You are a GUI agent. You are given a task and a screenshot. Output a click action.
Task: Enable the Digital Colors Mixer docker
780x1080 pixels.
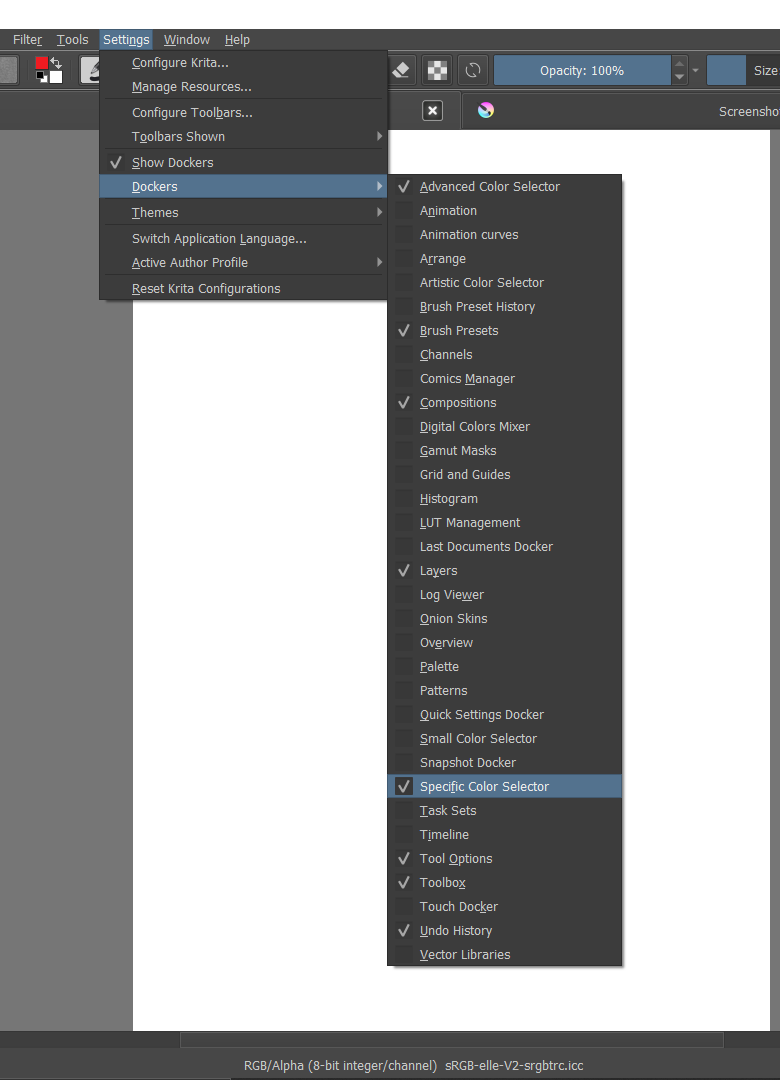tap(504, 426)
